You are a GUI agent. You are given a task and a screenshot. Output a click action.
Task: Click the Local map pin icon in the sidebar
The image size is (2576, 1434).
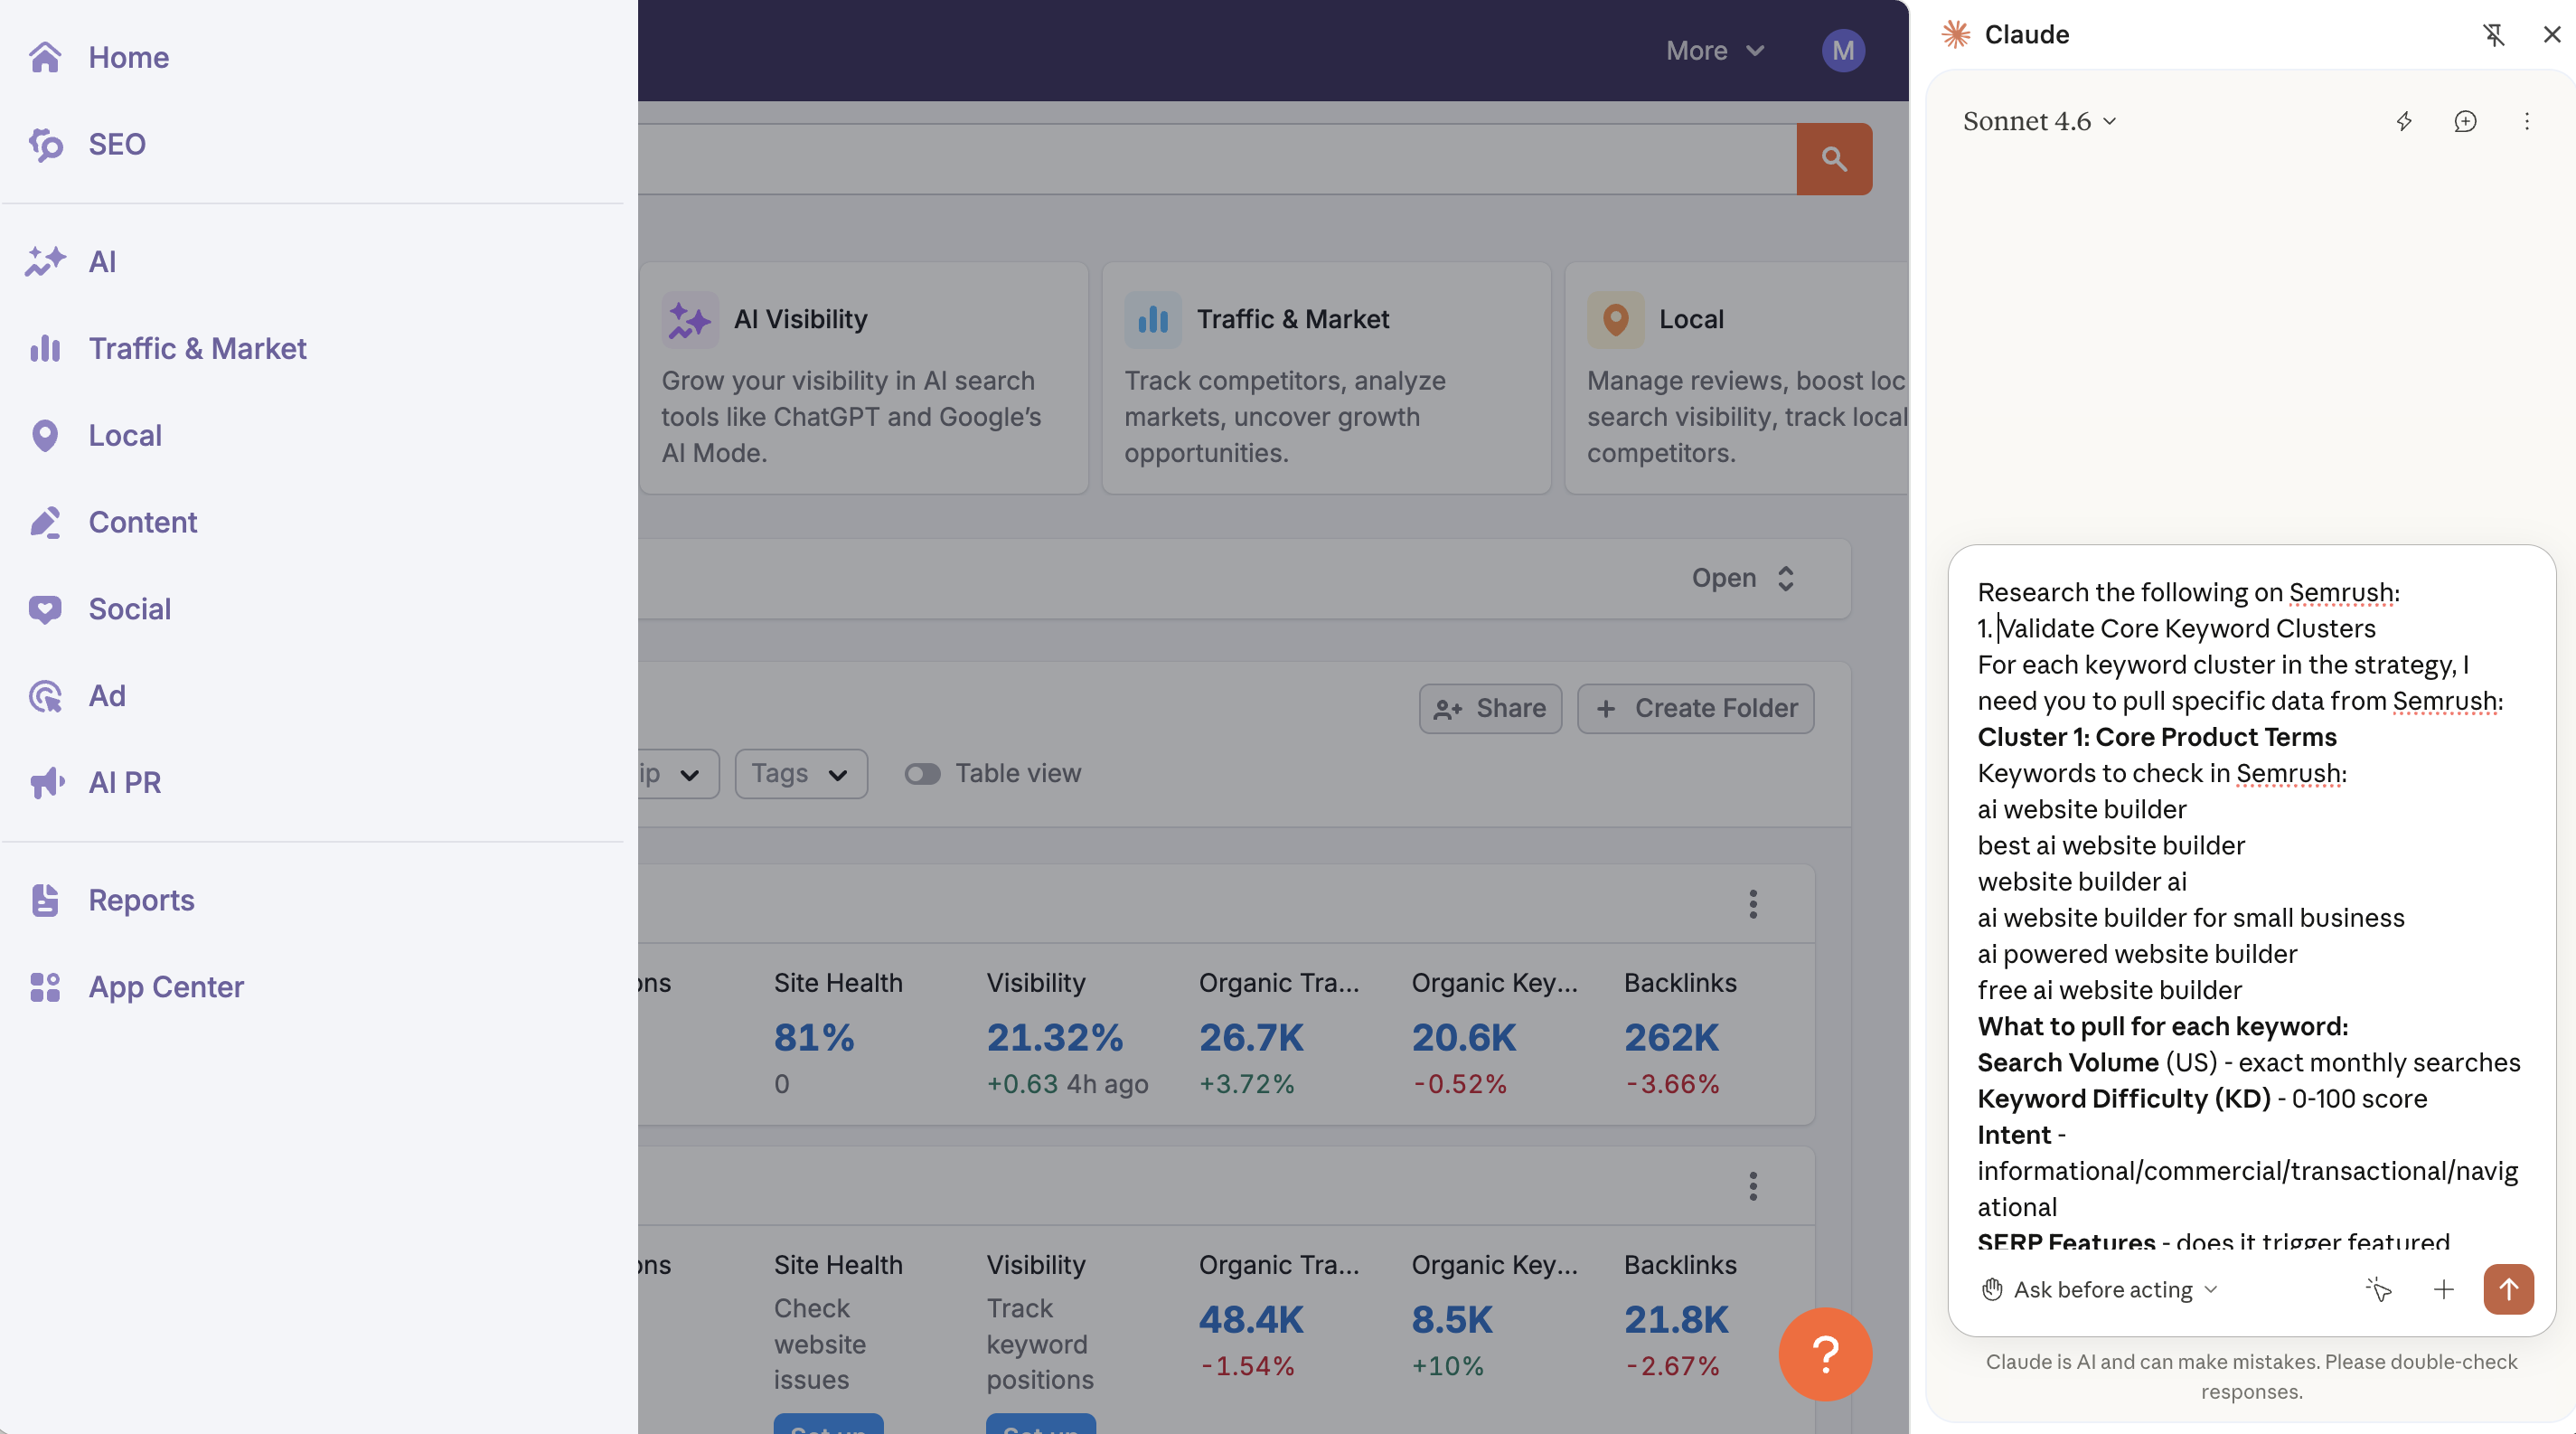tap(45, 435)
